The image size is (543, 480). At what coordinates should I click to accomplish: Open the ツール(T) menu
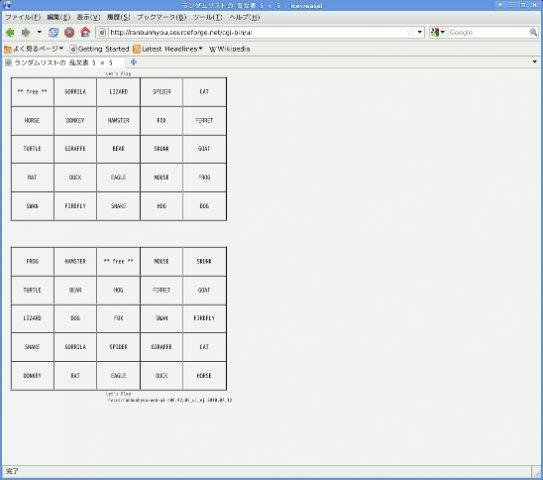[x=207, y=17]
